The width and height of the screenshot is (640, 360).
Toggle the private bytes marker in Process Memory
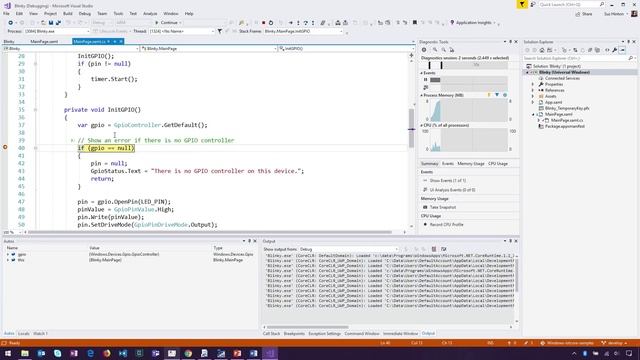pyautogui.click(x=505, y=95)
